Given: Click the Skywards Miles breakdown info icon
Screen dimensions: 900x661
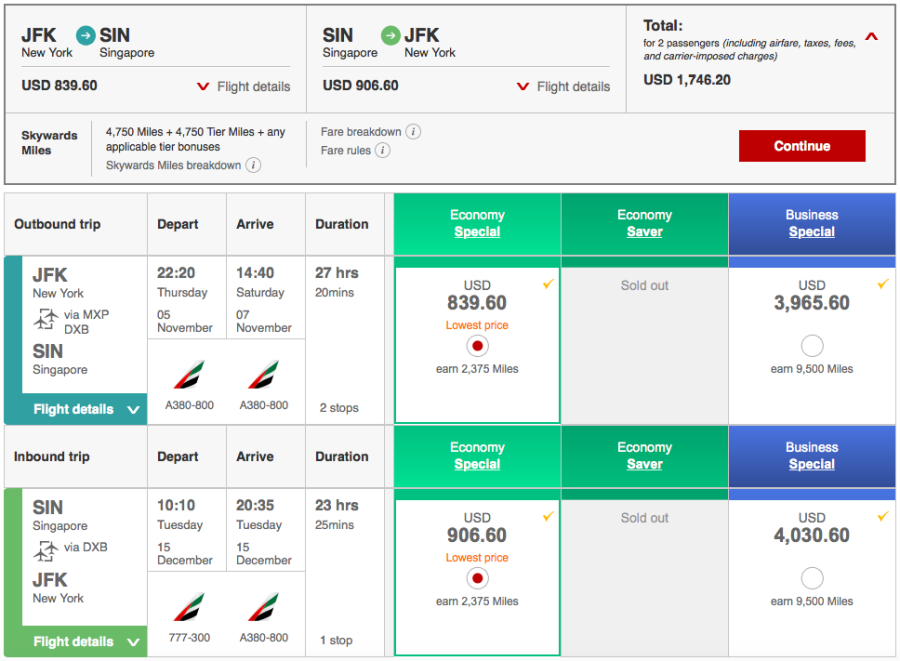Looking at the screenshot, I should [x=254, y=165].
